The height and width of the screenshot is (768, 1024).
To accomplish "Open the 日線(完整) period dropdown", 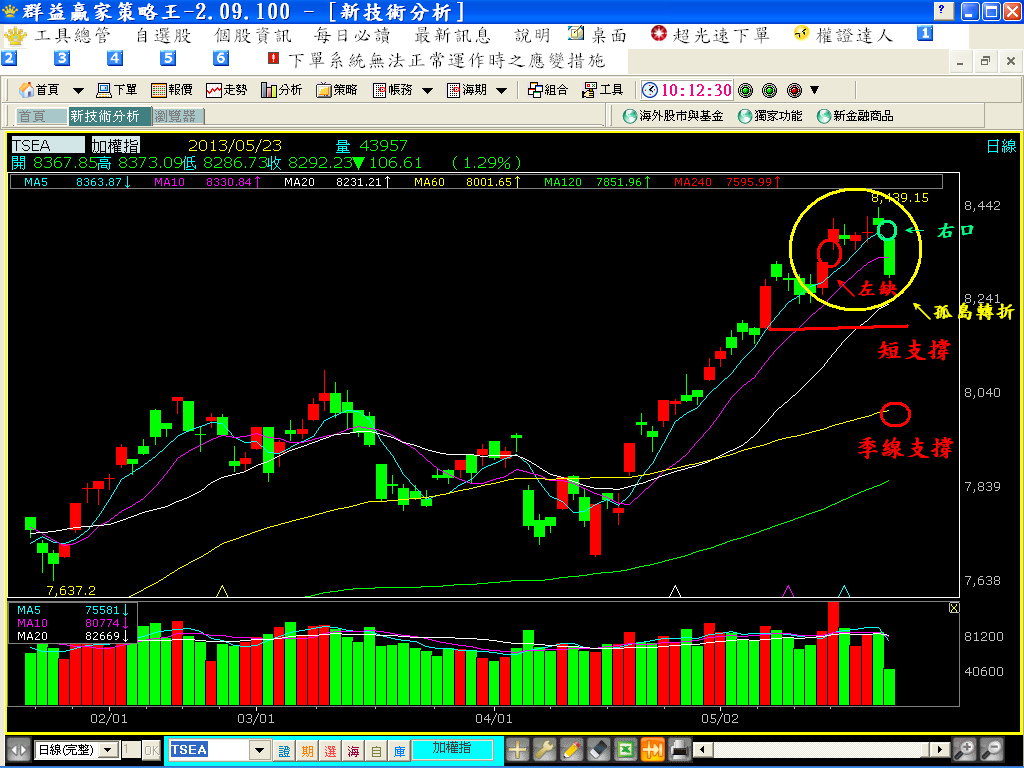I will click(x=110, y=750).
